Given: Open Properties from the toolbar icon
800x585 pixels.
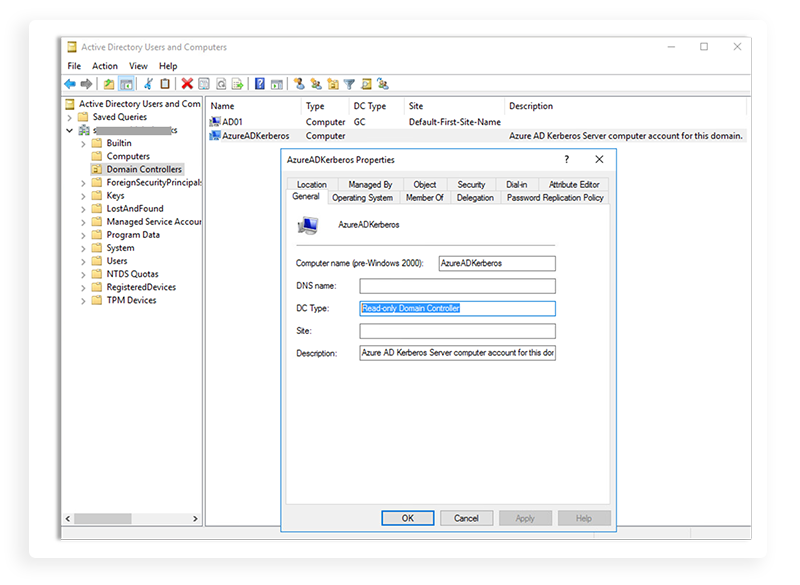Looking at the screenshot, I should 204,84.
